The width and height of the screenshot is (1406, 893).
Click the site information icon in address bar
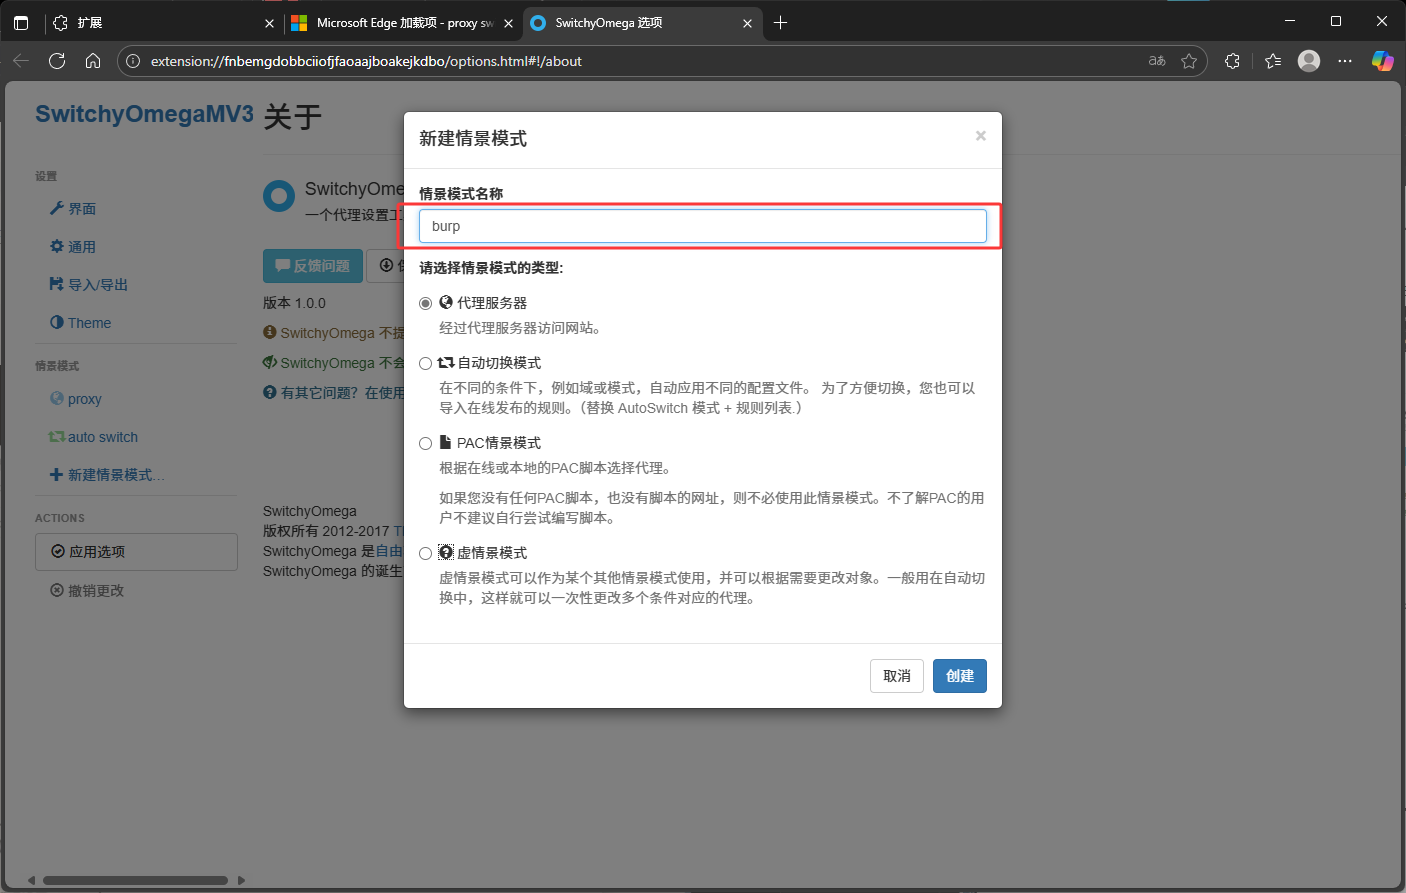pos(133,61)
